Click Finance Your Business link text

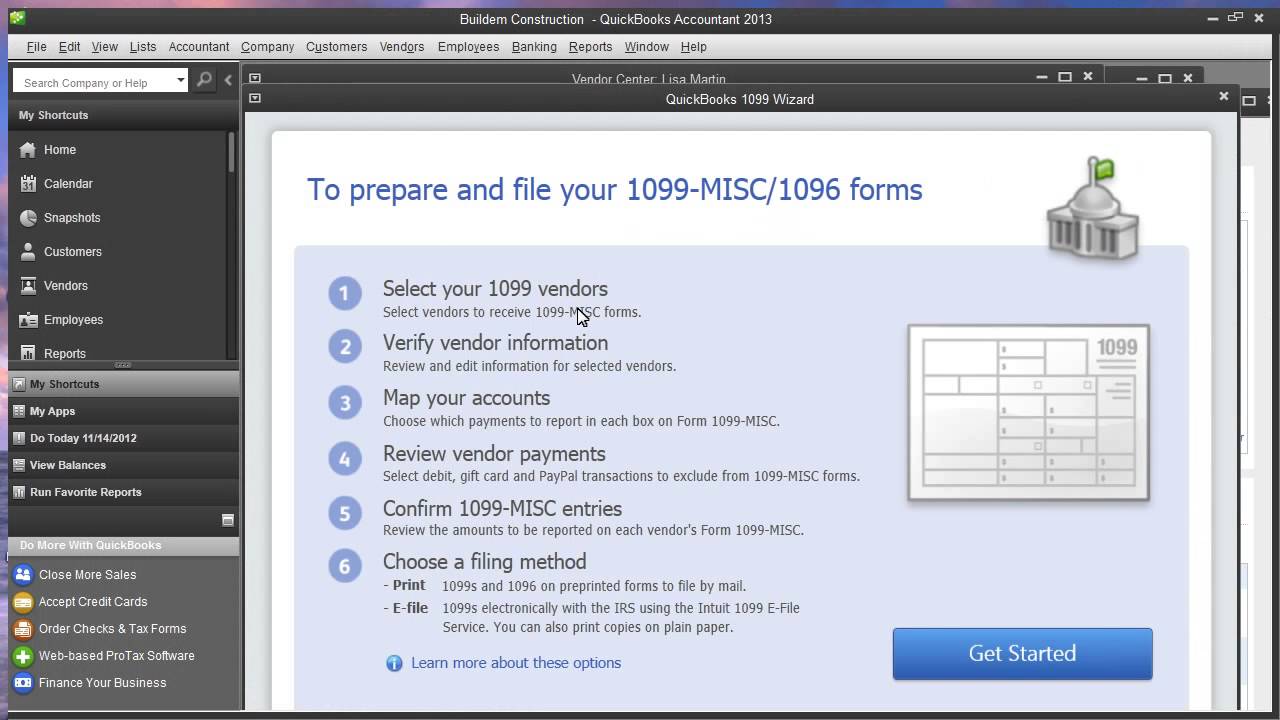(x=102, y=683)
